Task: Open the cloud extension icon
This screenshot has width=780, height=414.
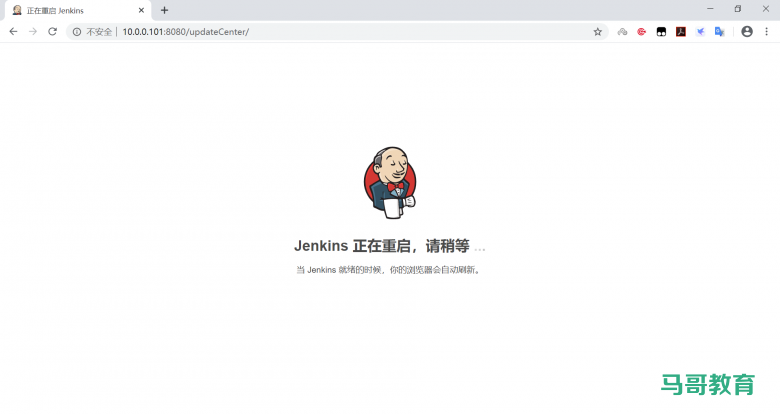Action: (x=622, y=32)
